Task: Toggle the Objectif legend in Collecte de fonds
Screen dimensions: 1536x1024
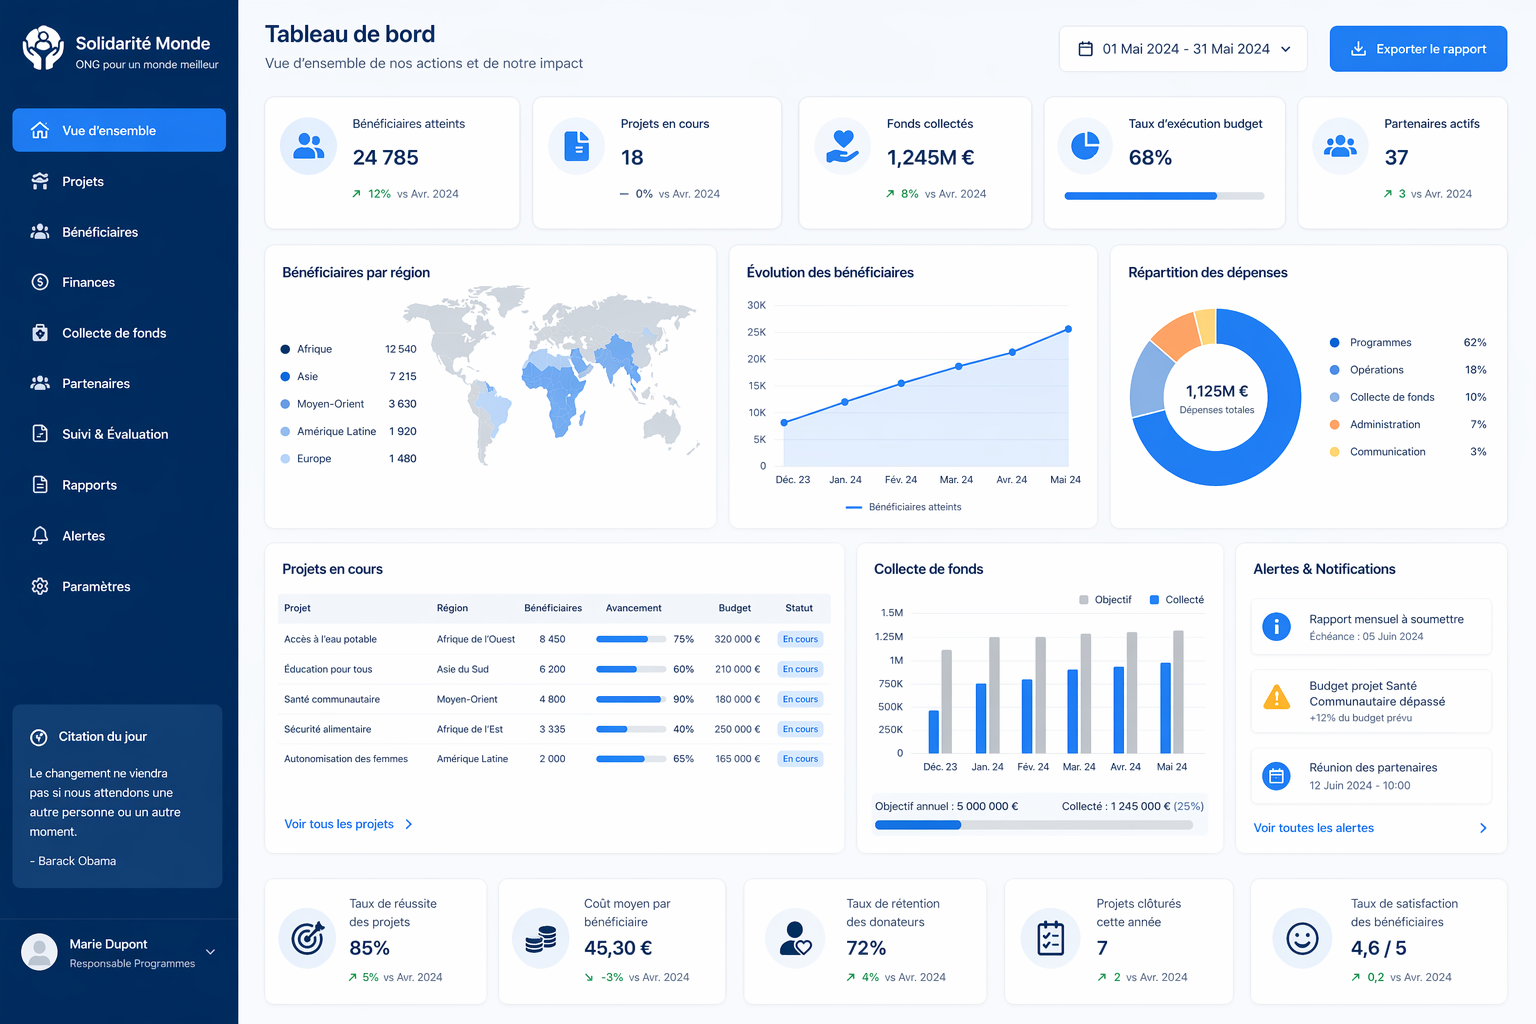Action: point(1105,600)
